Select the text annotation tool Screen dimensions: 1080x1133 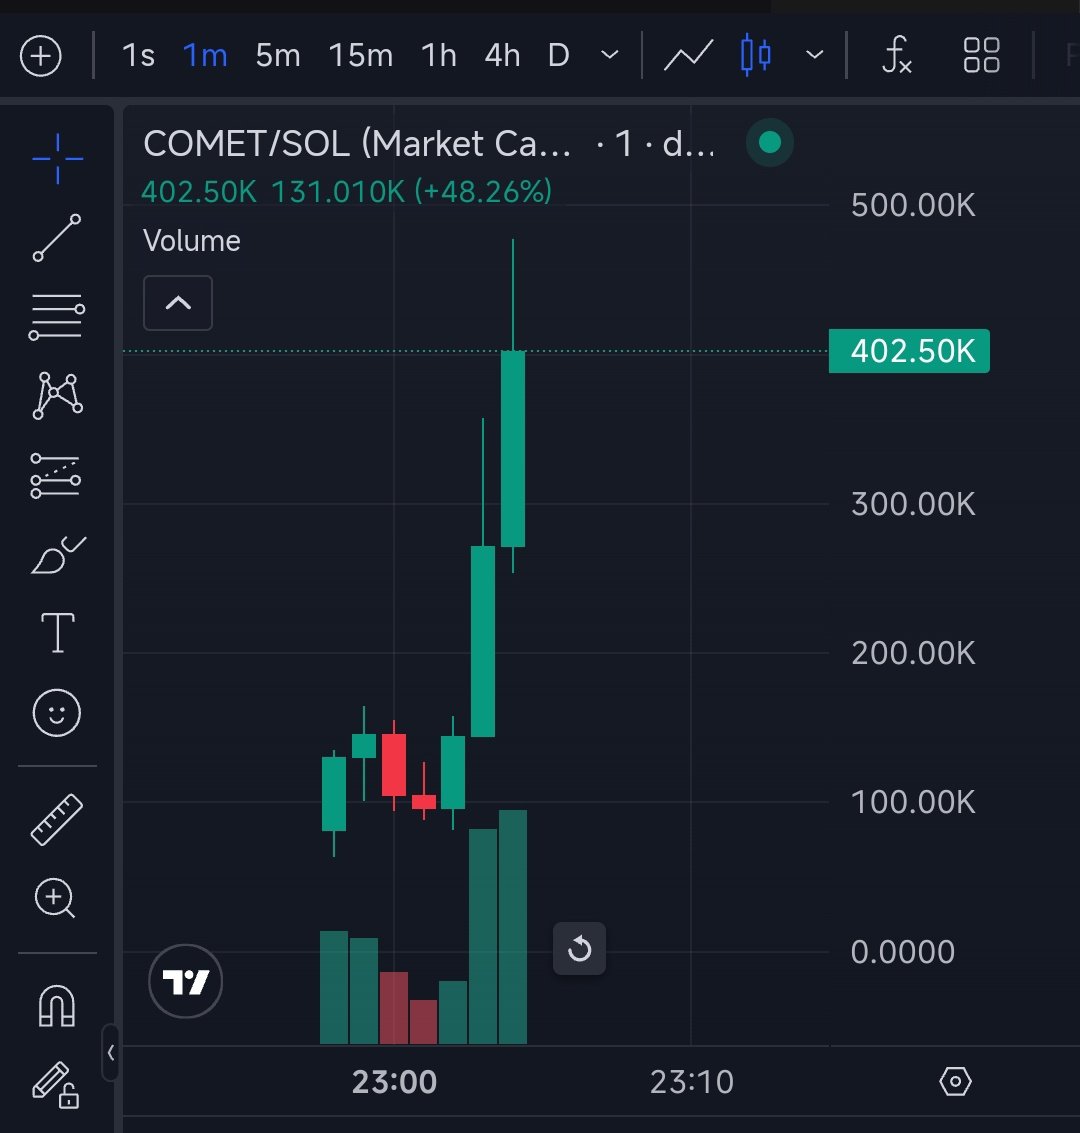pos(57,633)
